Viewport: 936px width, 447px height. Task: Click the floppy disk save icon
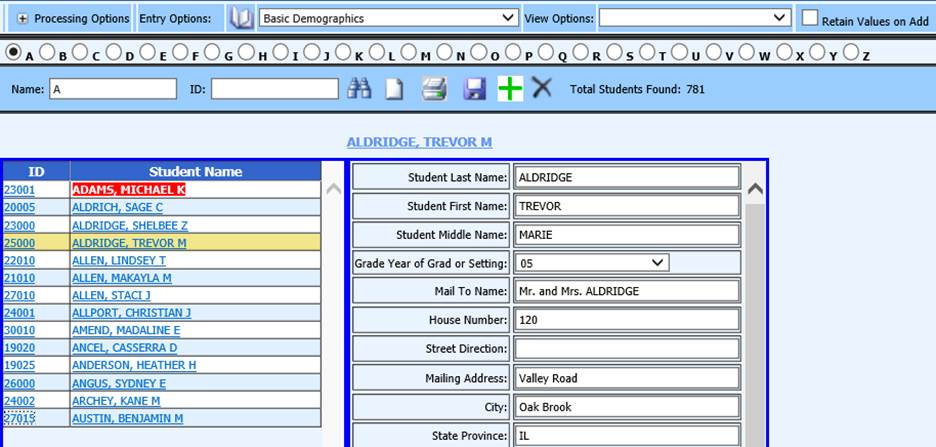[x=474, y=89]
